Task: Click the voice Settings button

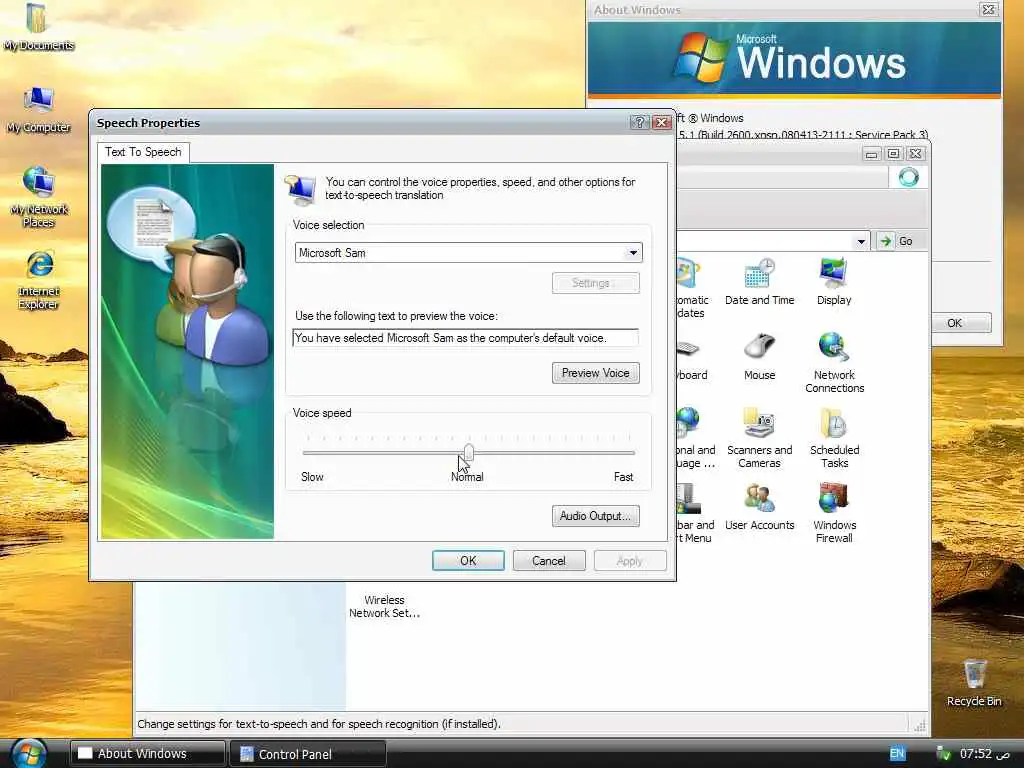Action: [596, 283]
